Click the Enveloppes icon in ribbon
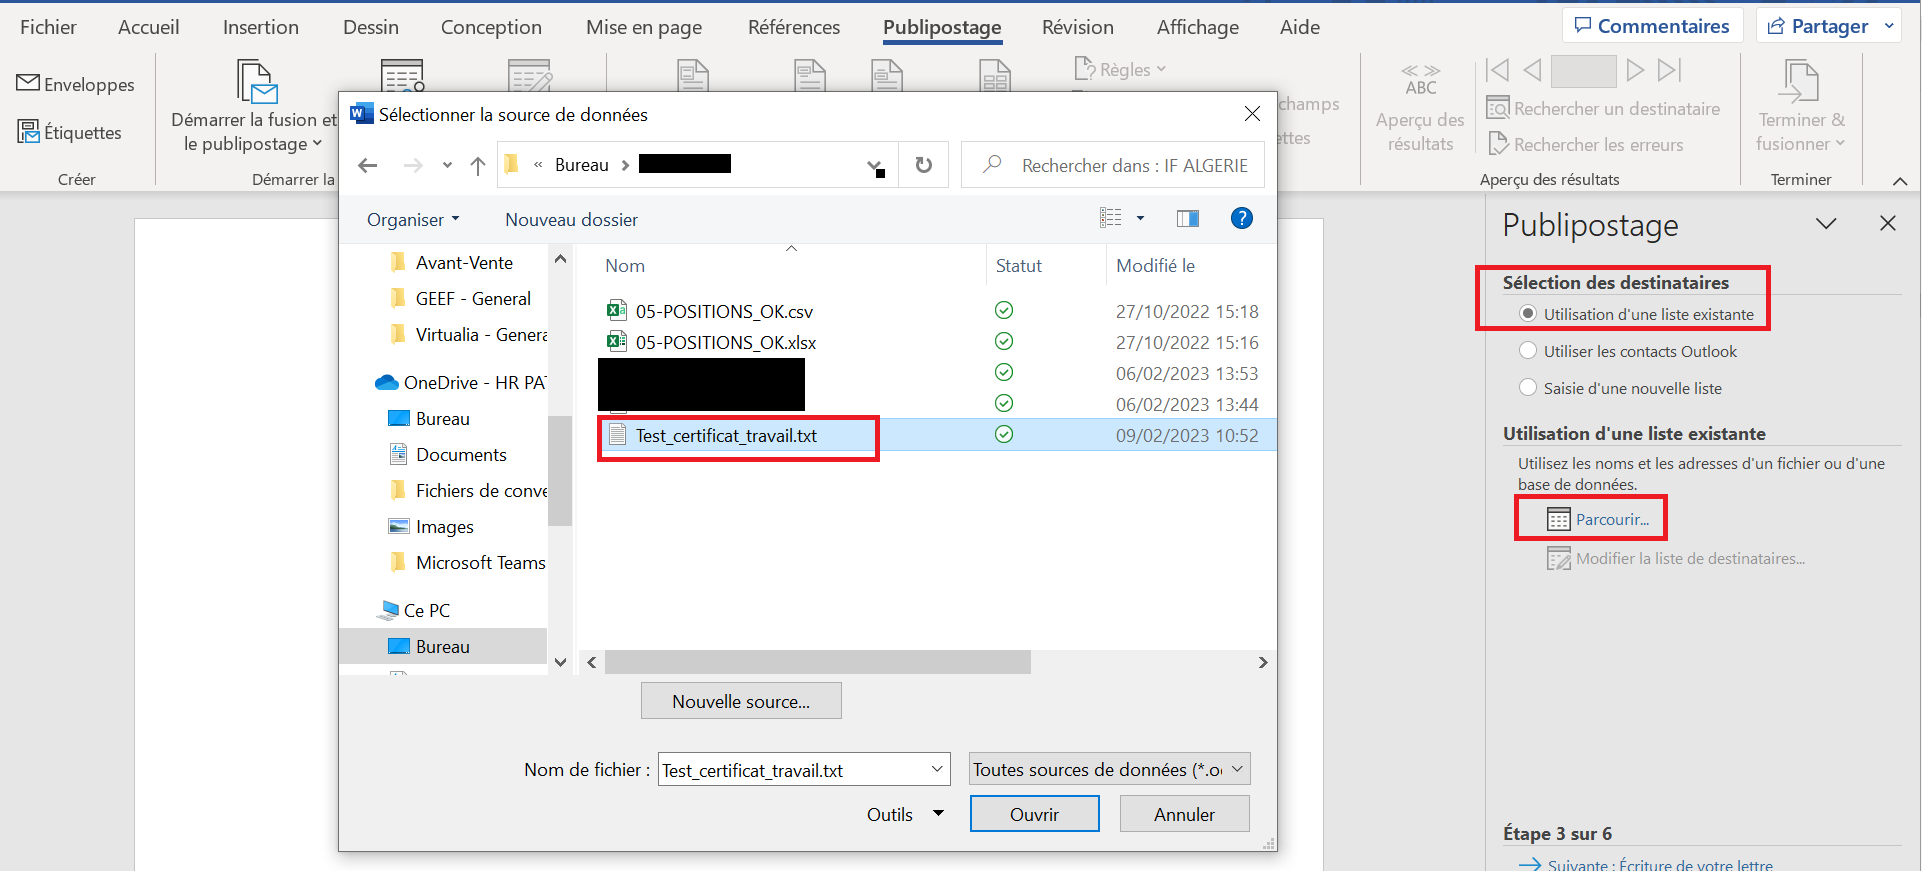This screenshot has width=1922, height=871. tap(28, 84)
